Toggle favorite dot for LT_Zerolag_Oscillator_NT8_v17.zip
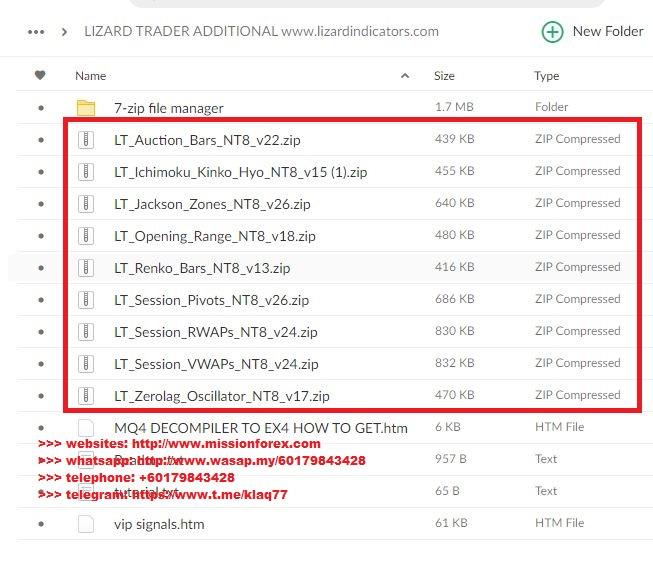653x571 pixels. (41, 396)
